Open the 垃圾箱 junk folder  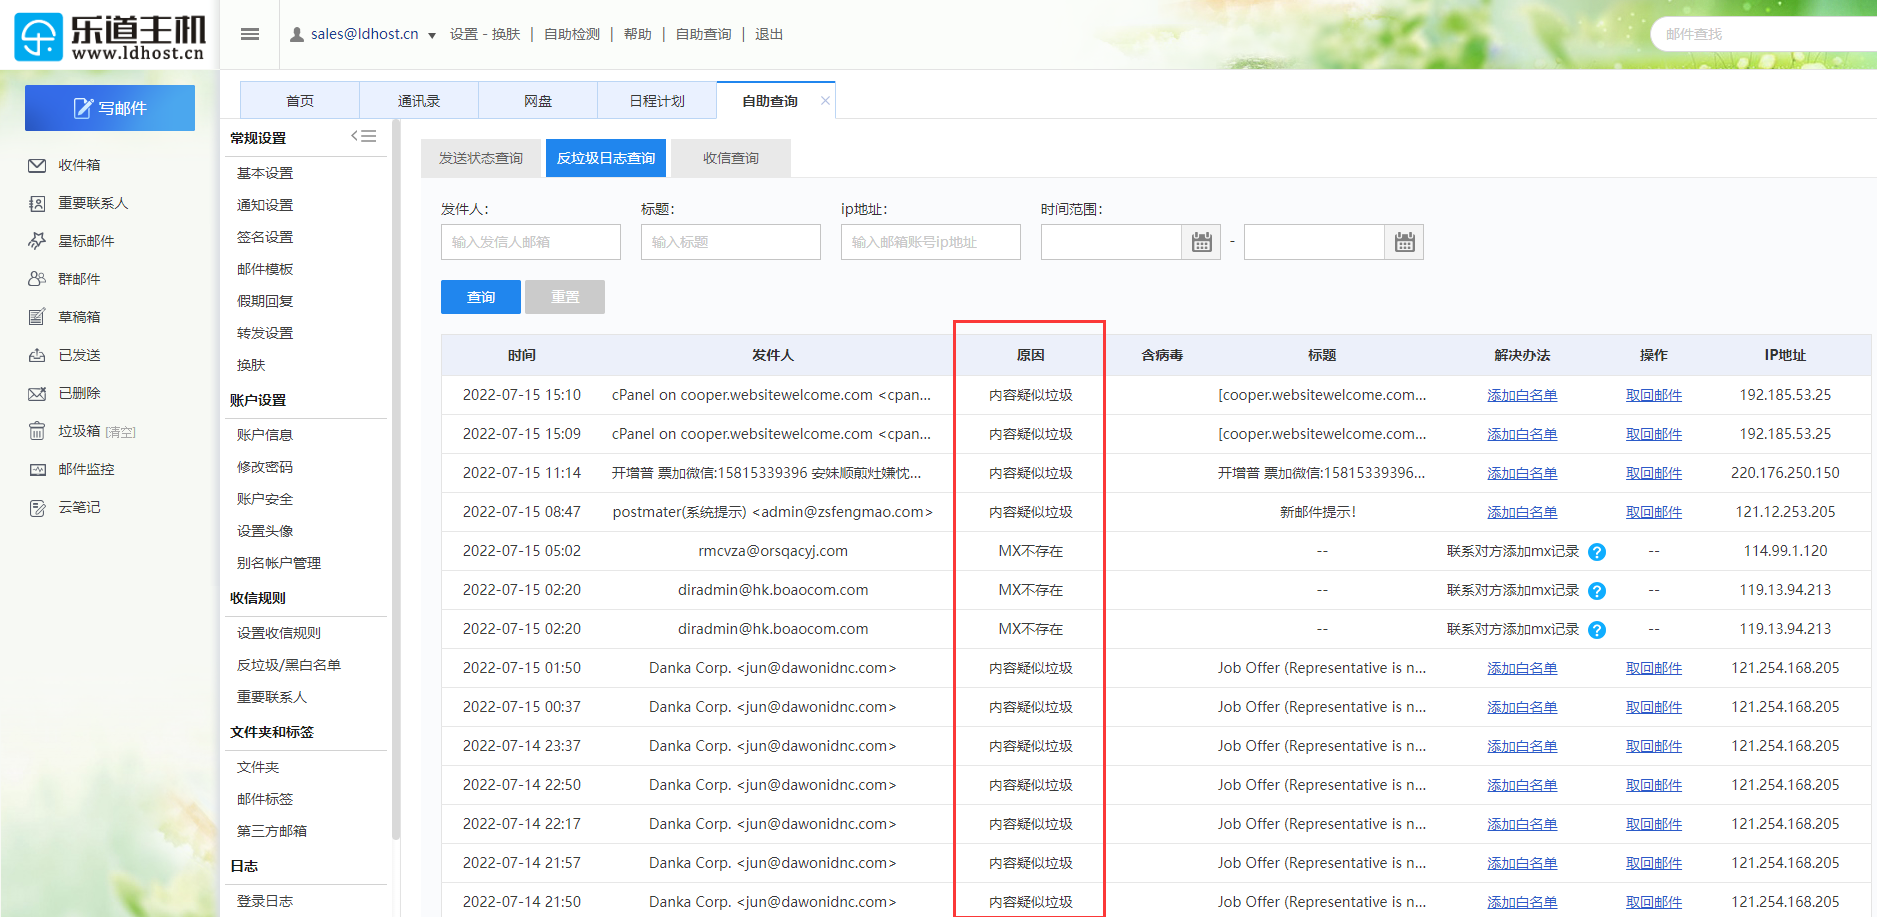click(x=79, y=431)
